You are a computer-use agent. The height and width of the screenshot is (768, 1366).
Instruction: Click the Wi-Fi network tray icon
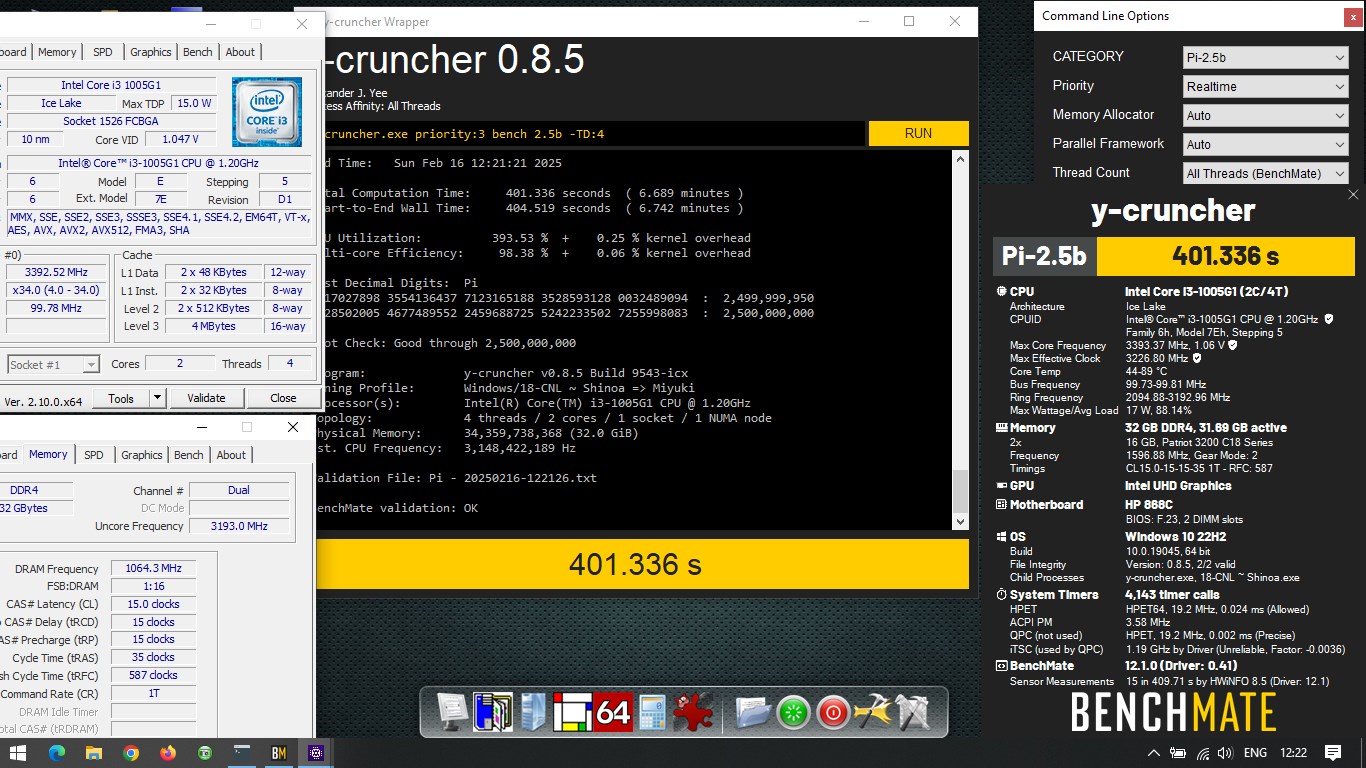tap(1203, 753)
